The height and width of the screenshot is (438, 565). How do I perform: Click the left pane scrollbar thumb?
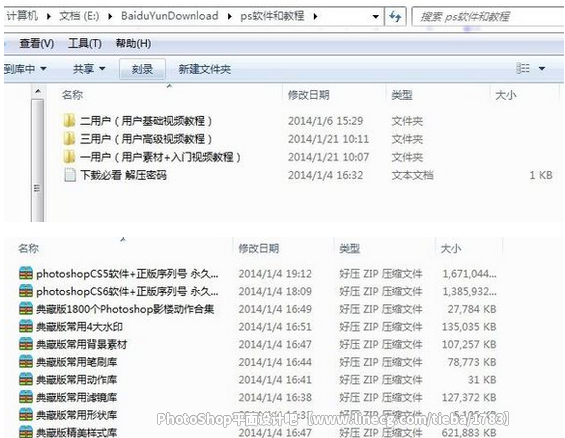[x=37, y=160]
